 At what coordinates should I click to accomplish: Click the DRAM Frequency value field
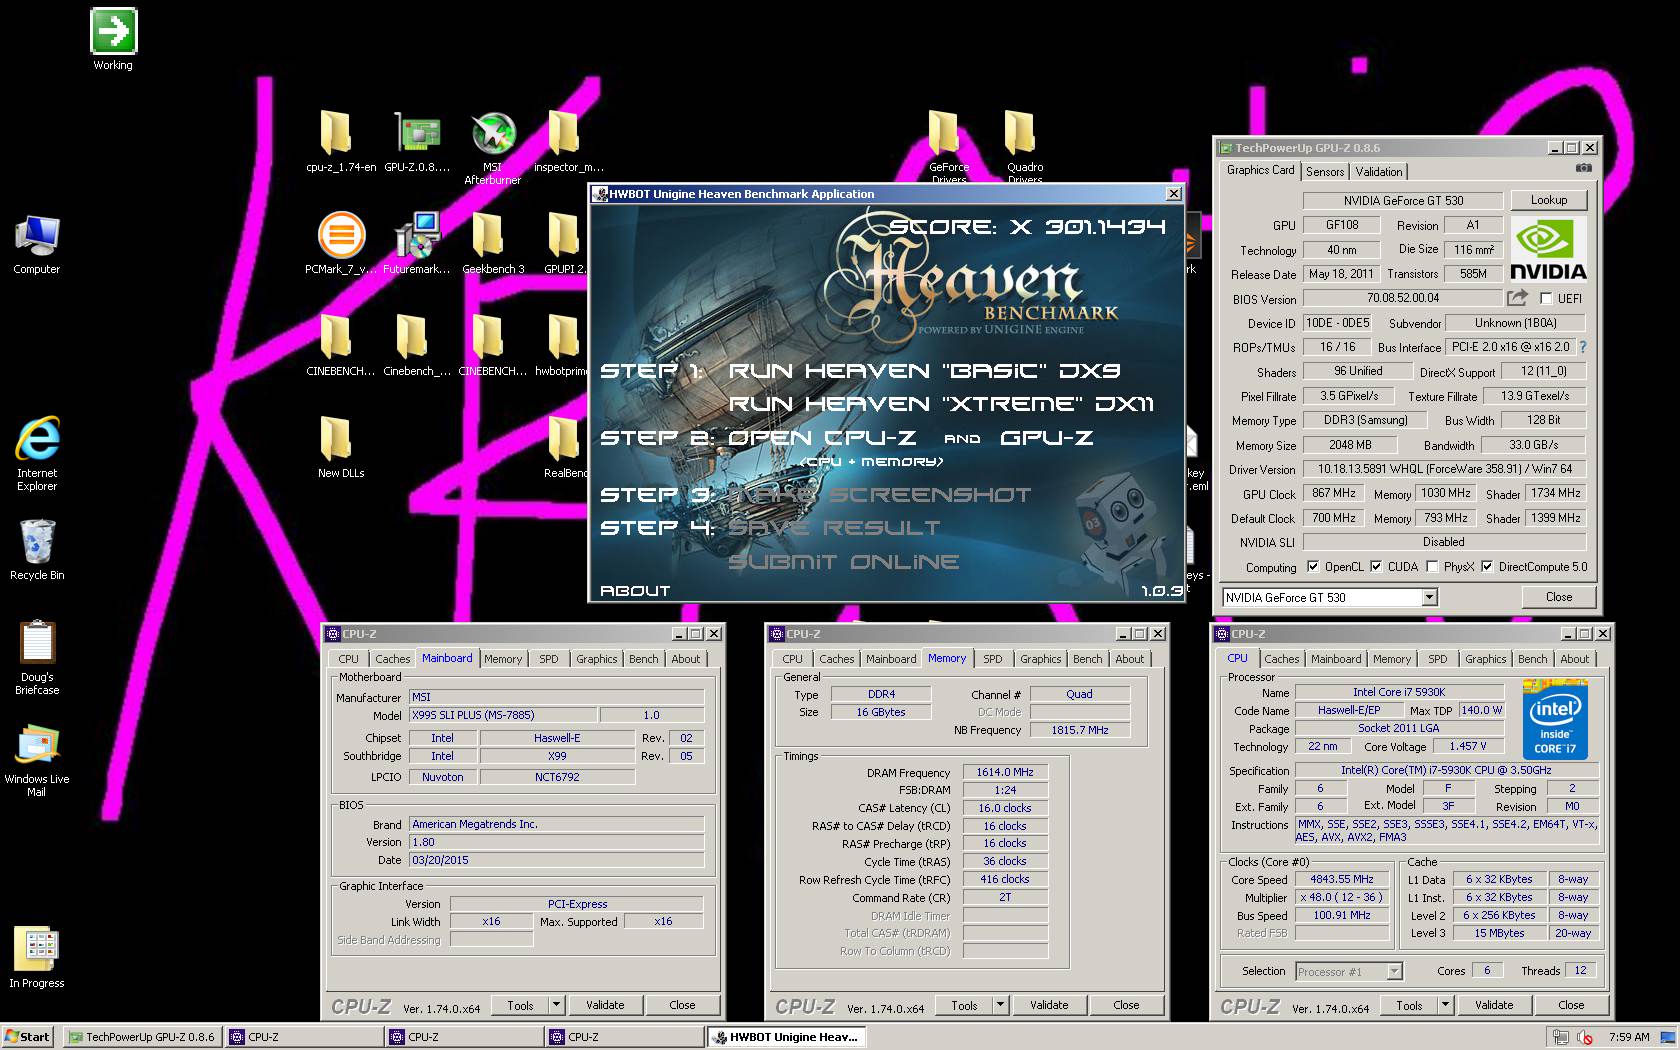[1004, 772]
